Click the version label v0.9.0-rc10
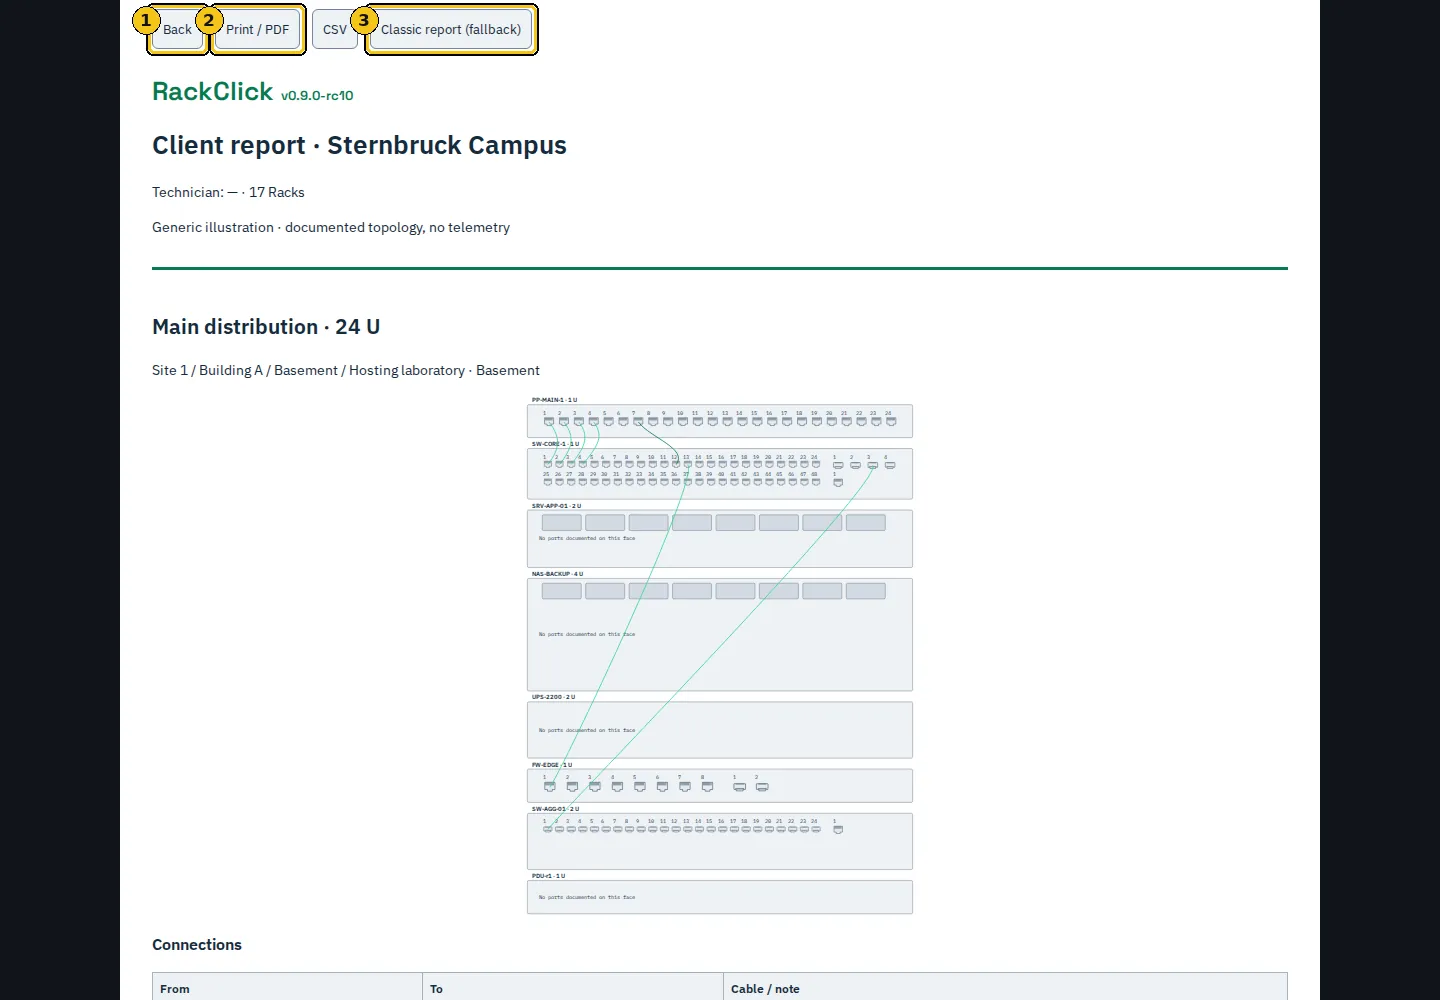The width and height of the screenshot is (1440, 1000). [317, 96]
